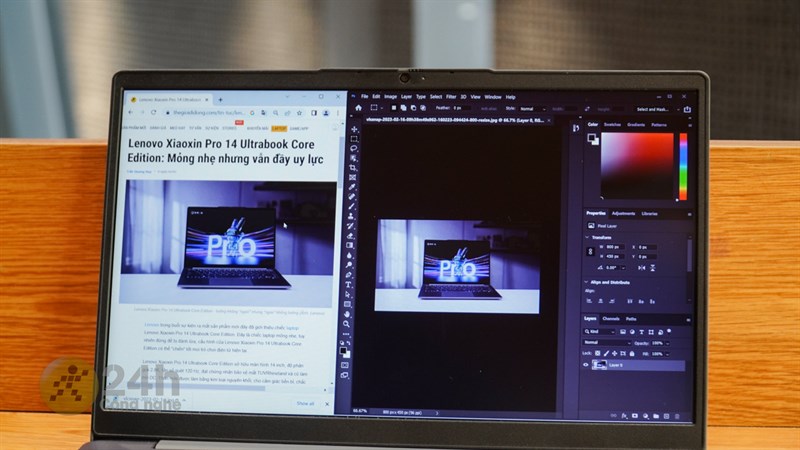Click the collapsed History panel icon
The height and width of the screenshot is (450, 800).
[576, 128]
